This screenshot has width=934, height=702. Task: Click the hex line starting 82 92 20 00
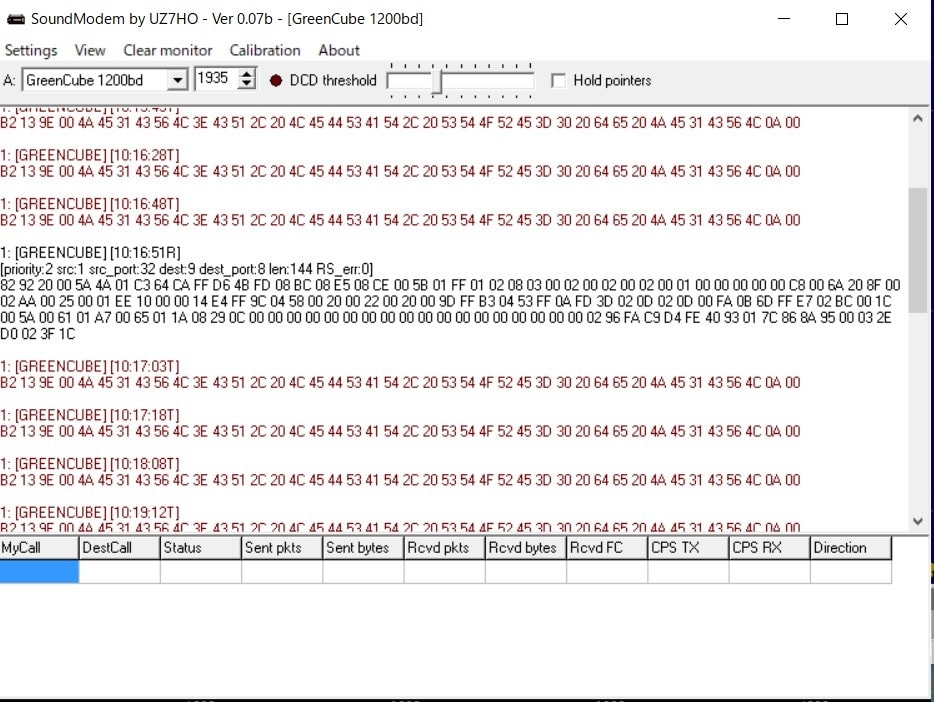pos(450,285)
